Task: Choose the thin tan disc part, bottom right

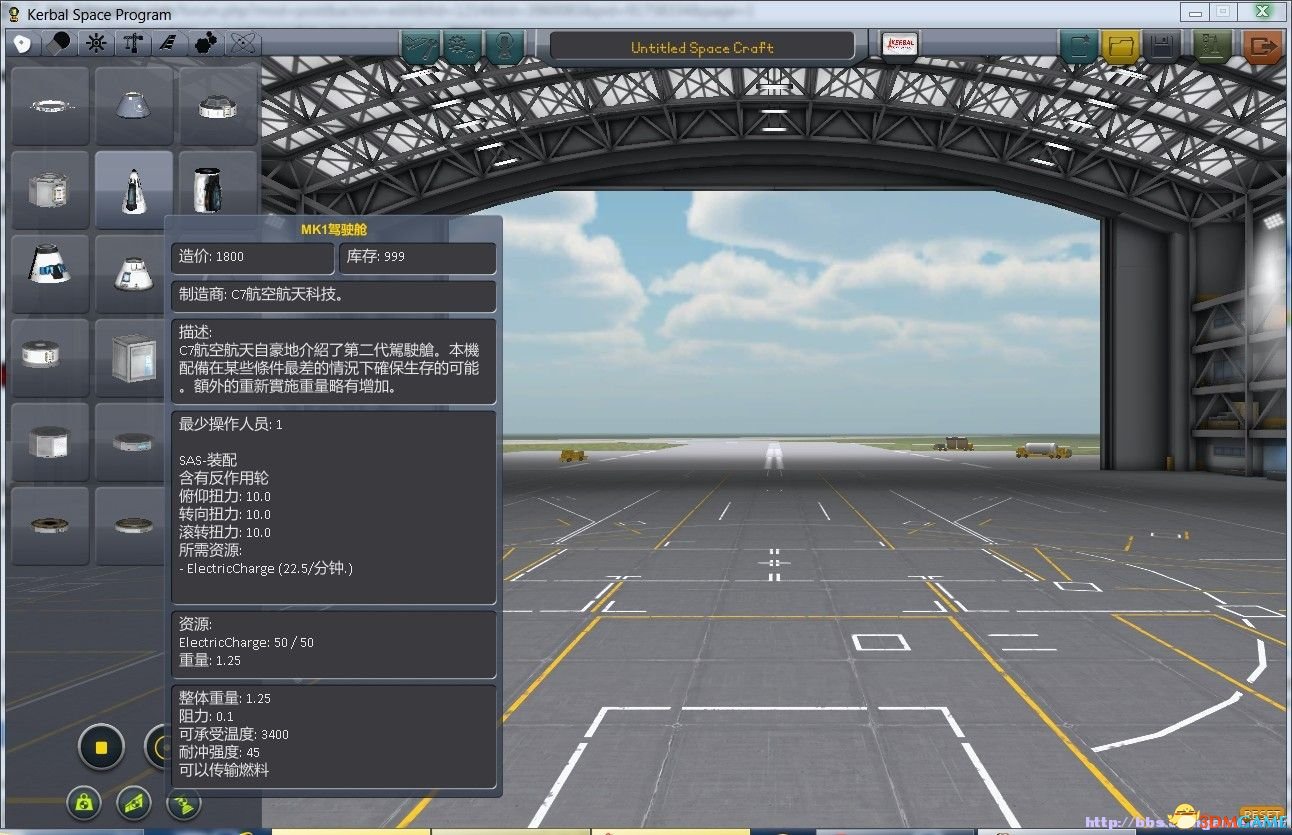Action: tap(130, 526)
